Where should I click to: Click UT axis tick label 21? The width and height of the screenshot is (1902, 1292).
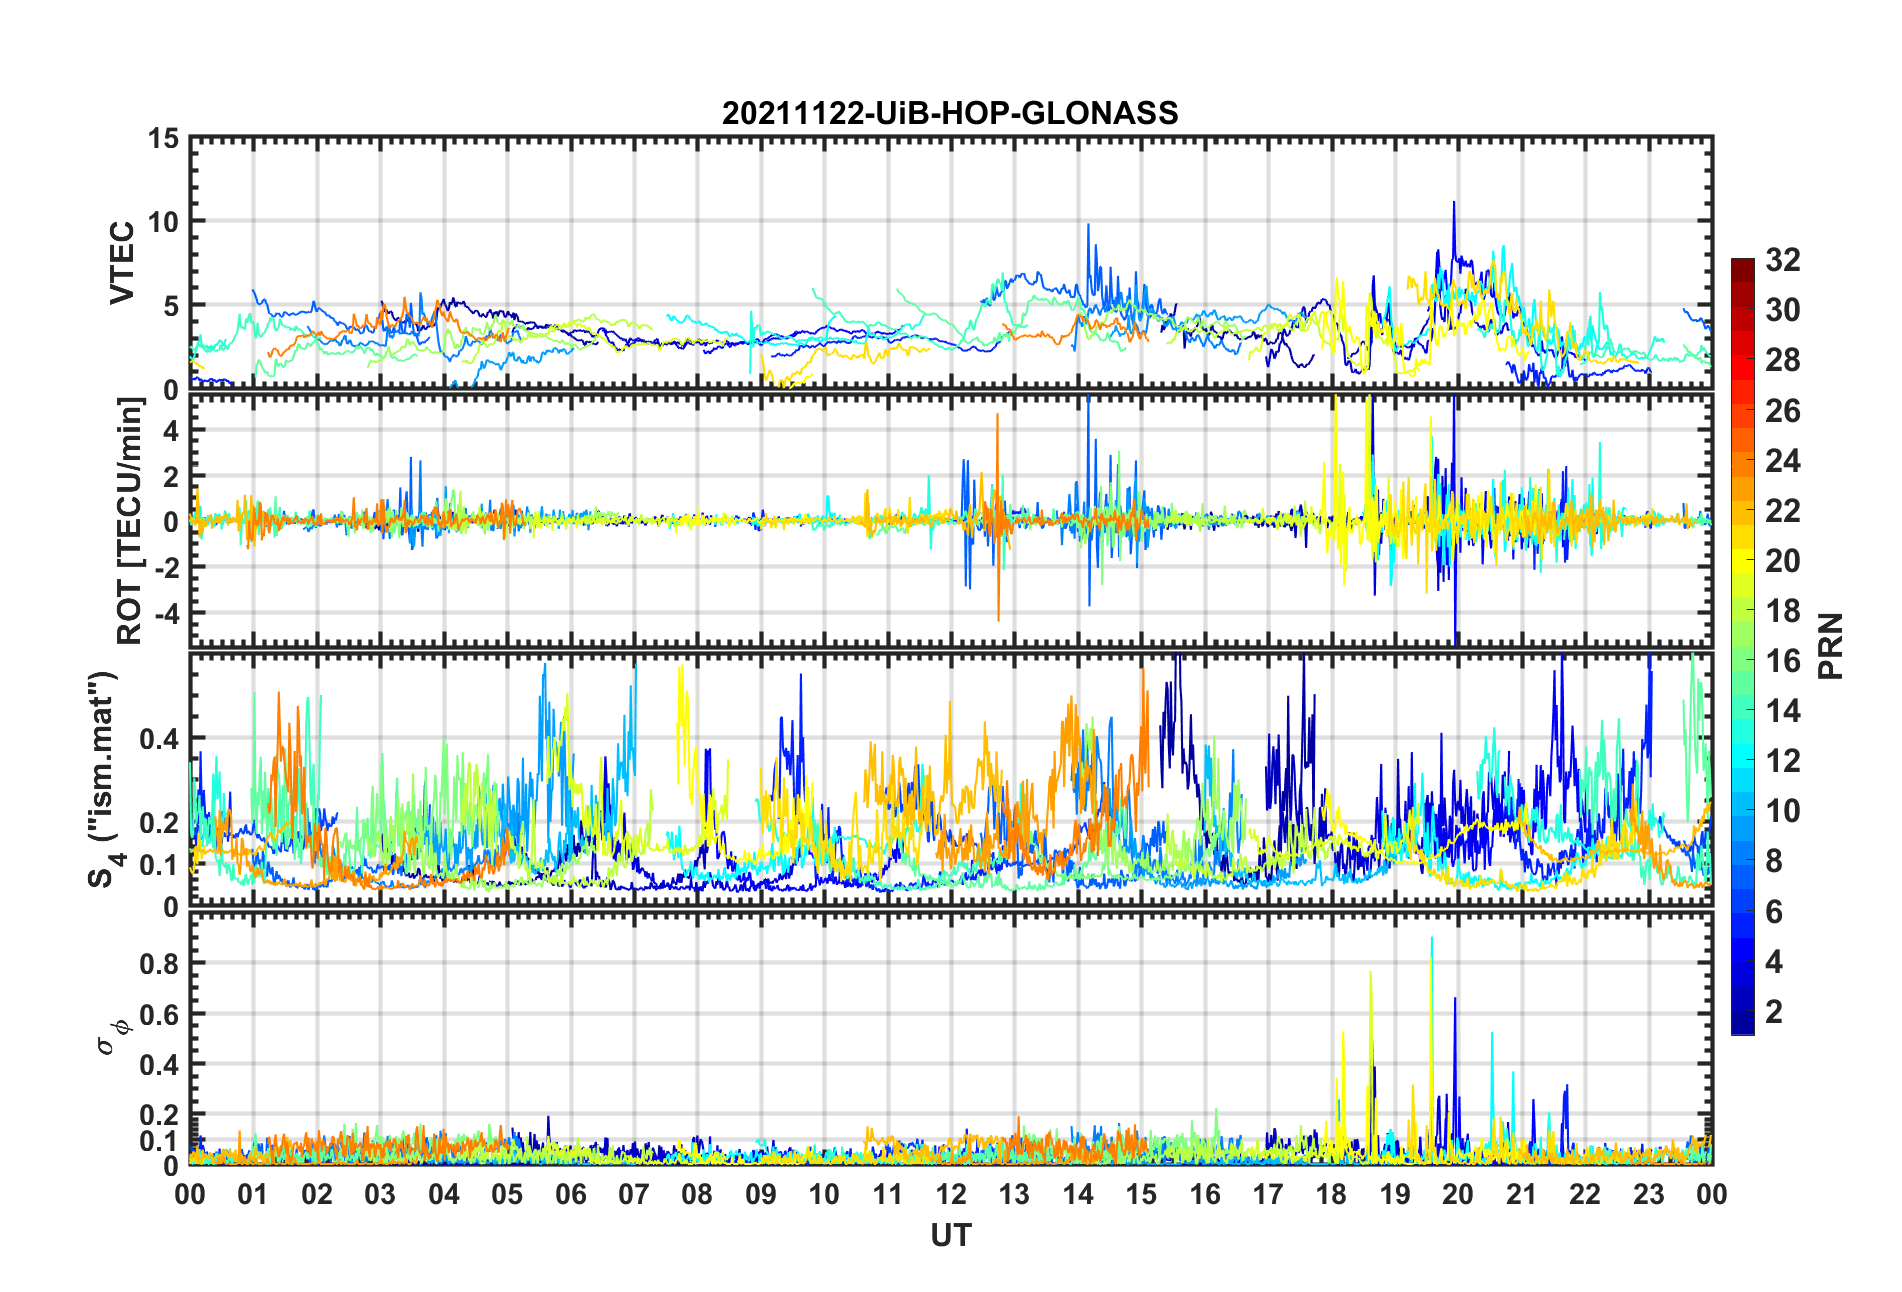click(1522, 1194)
